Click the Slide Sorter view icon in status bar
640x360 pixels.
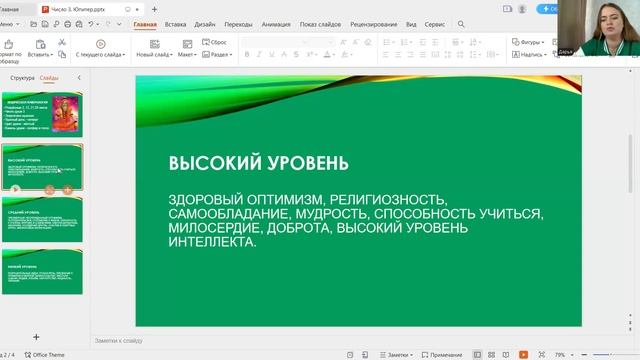(491, 355)
